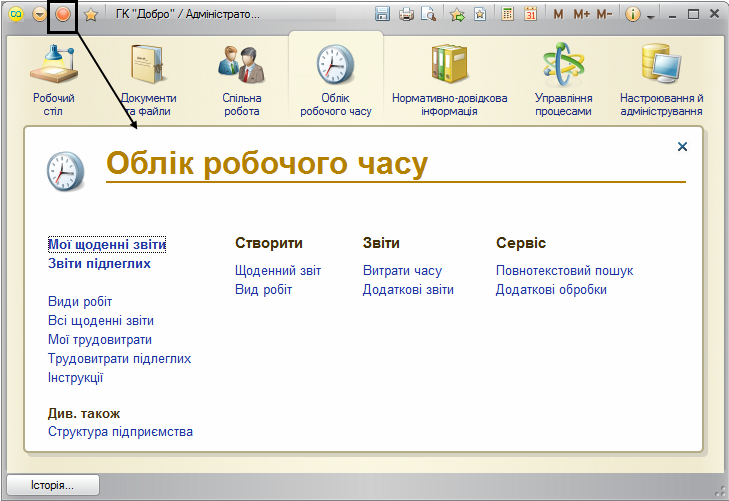Open the 1C main menu icon
The image size is (729, 501).
click(x=16, y=14)
